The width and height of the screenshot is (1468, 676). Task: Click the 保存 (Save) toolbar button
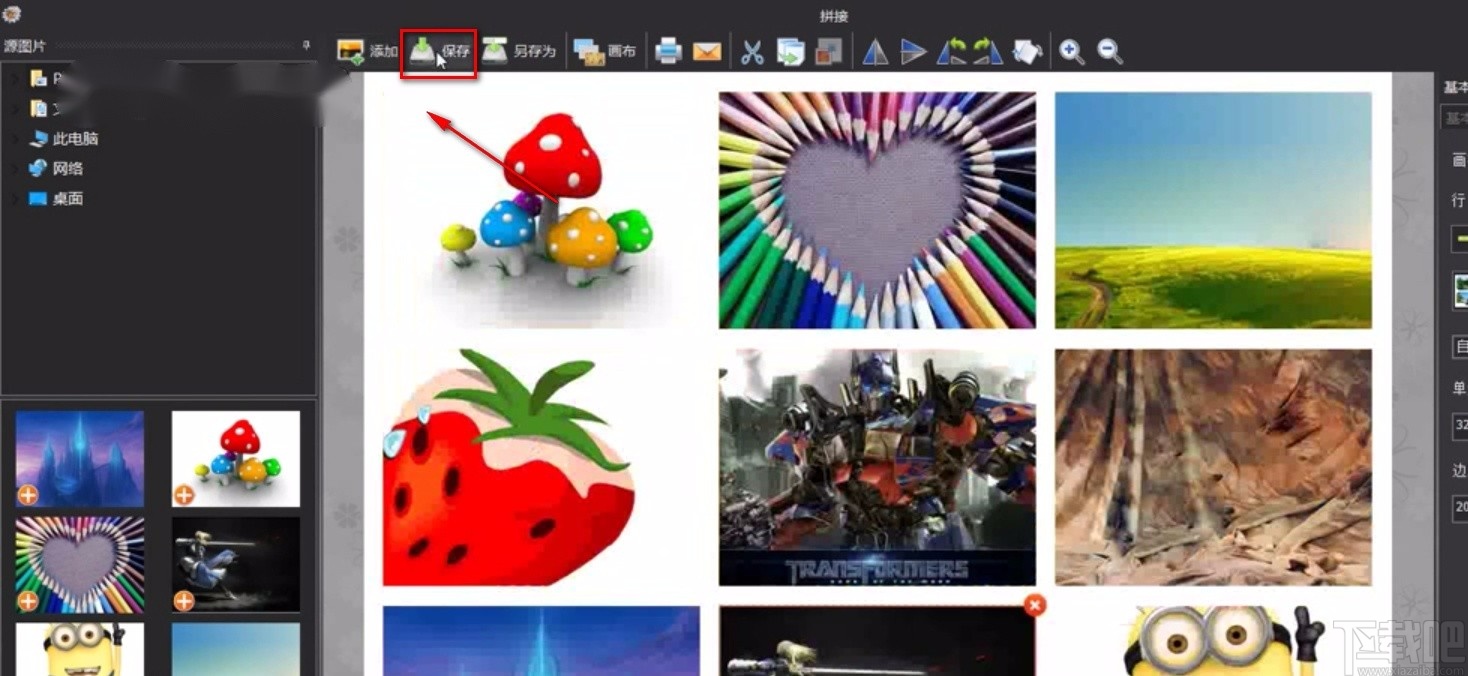[x=439, y=52]
